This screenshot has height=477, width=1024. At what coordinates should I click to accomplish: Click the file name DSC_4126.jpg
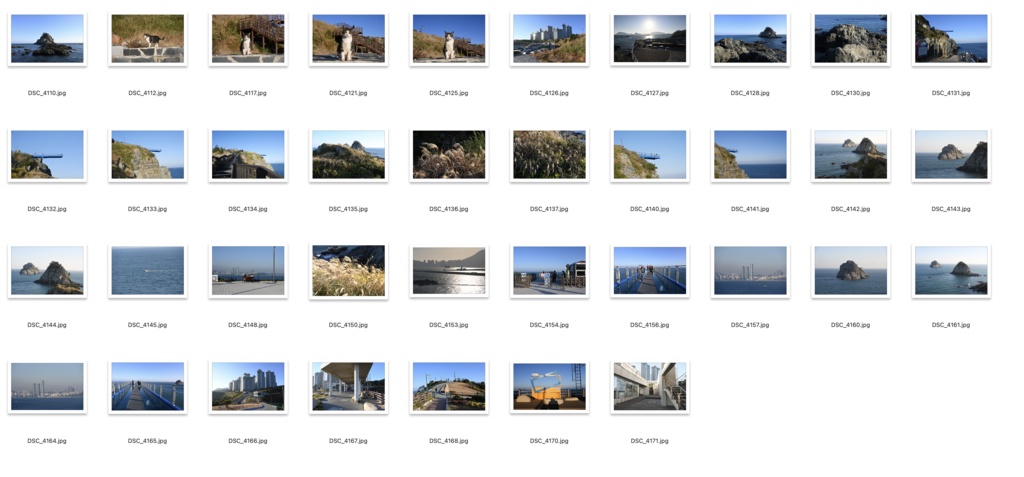[x=549, y=93]
